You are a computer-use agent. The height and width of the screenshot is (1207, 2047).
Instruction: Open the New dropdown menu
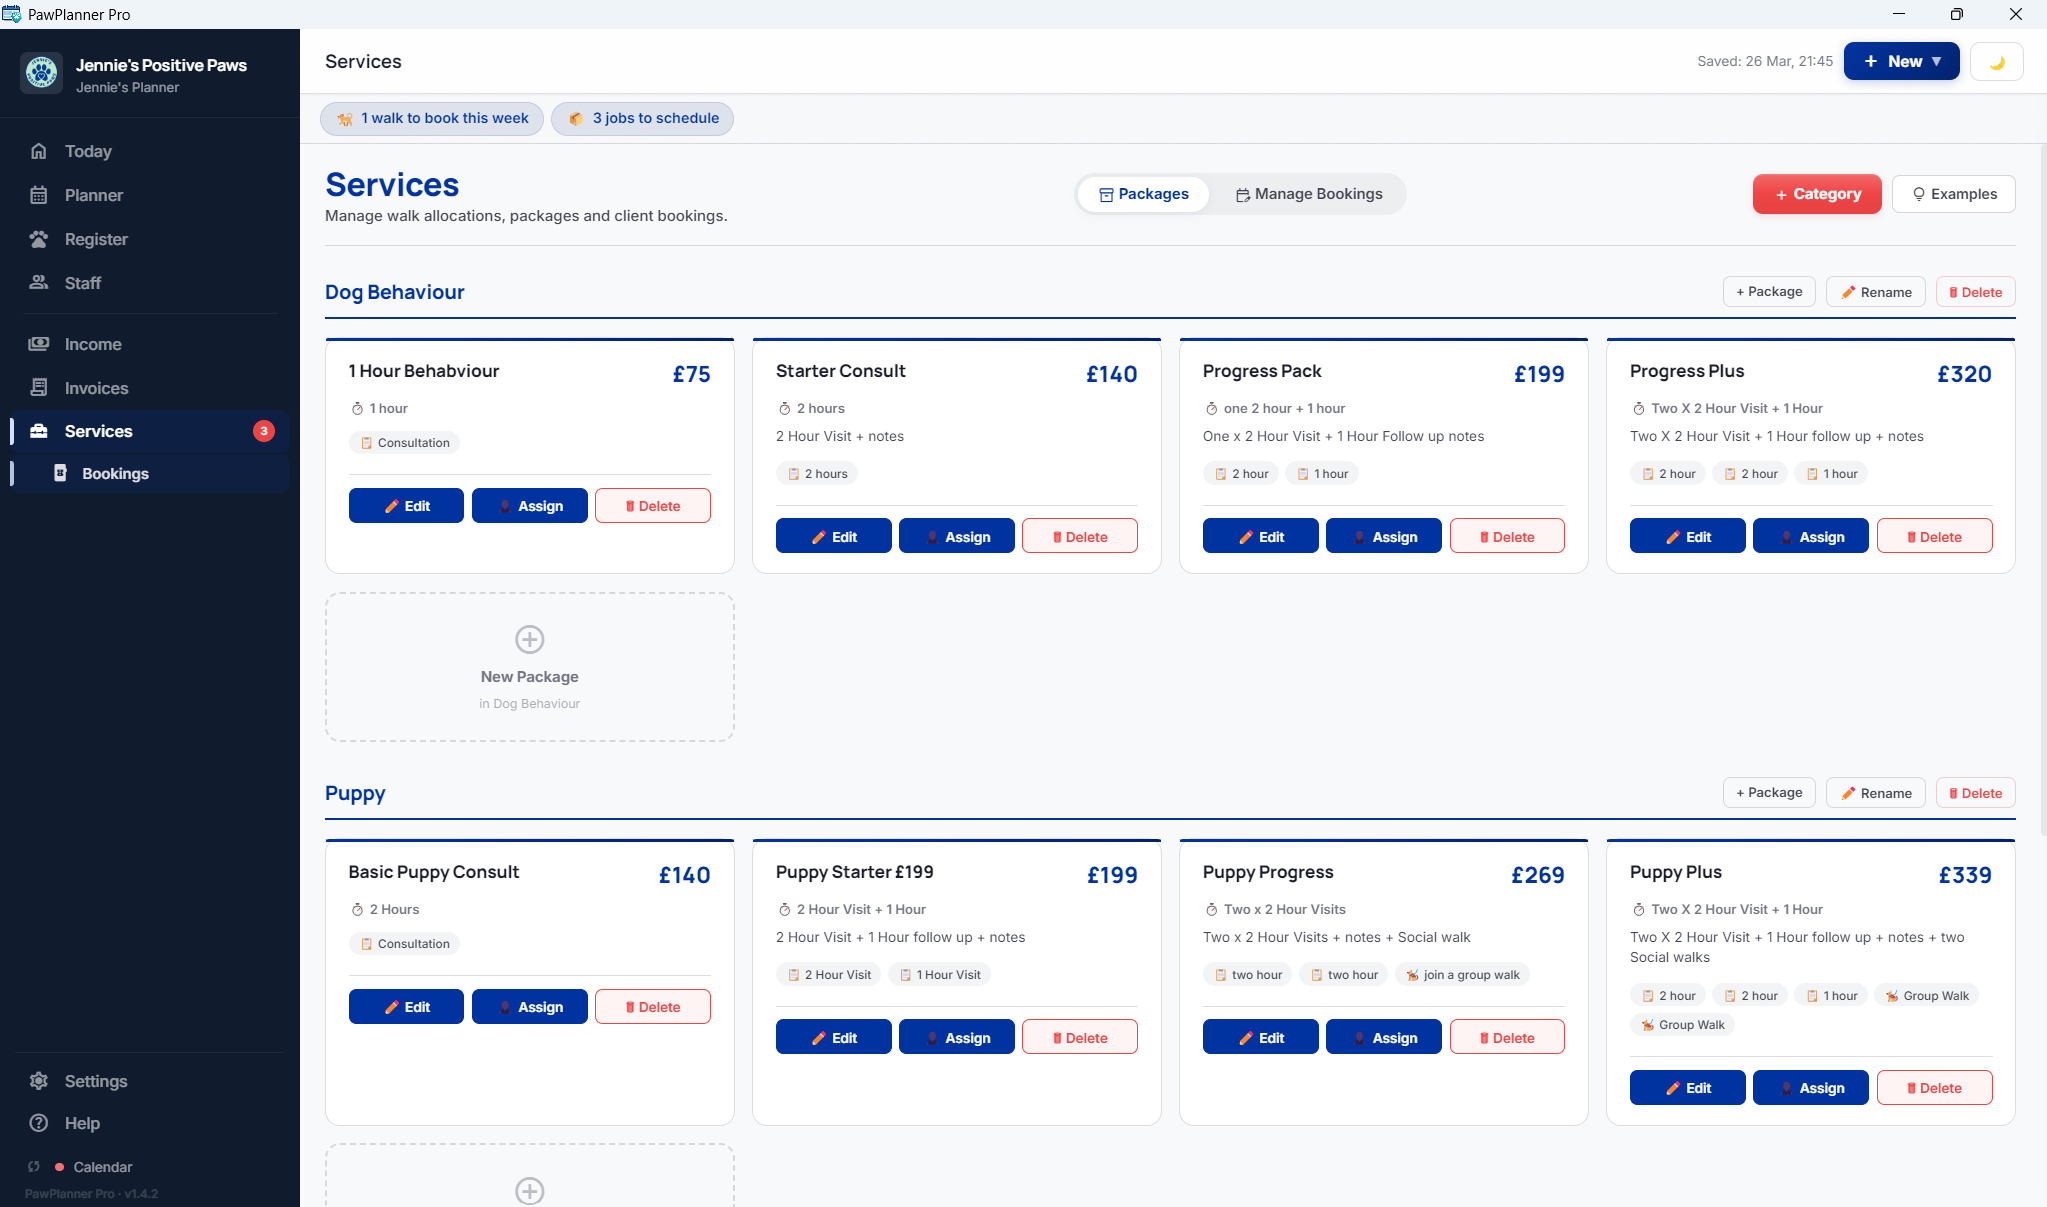point(1900,61)
